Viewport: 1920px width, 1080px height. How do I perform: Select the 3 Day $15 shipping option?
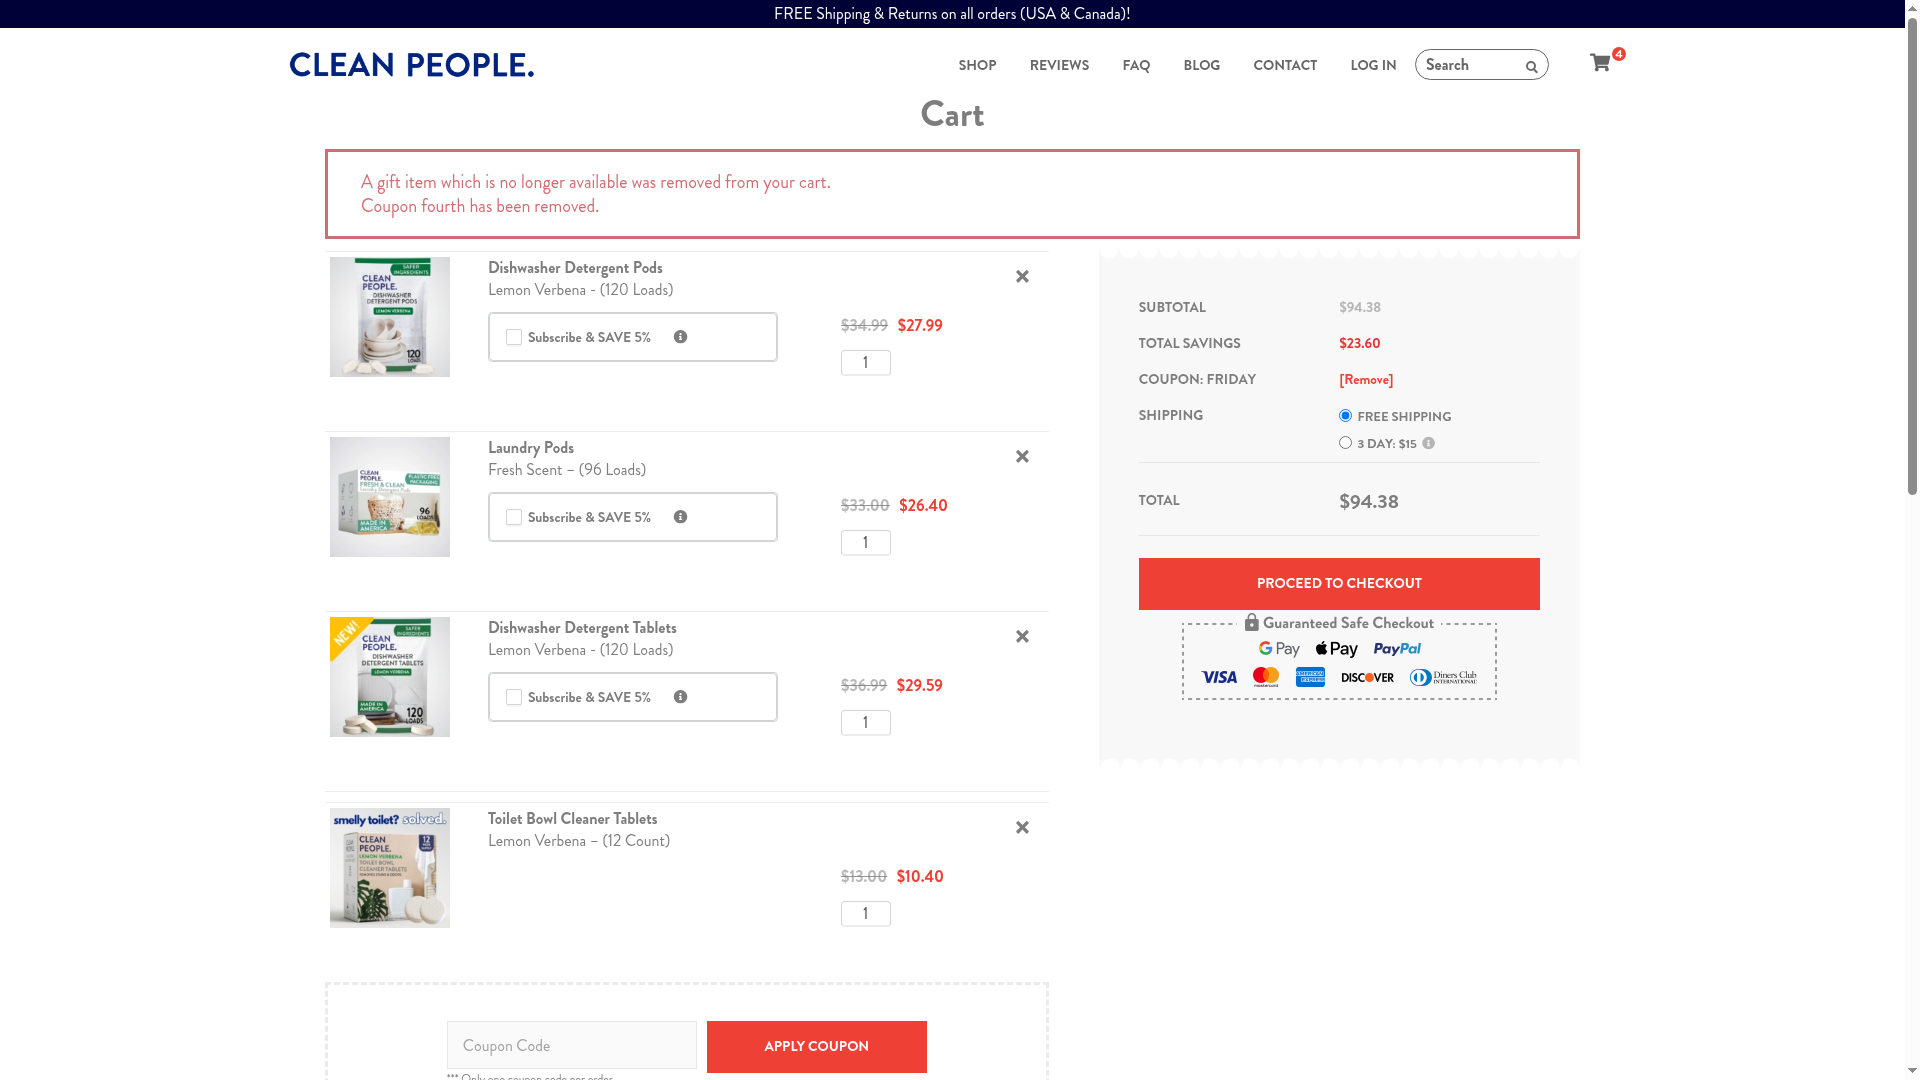(x=1345, y=442)
